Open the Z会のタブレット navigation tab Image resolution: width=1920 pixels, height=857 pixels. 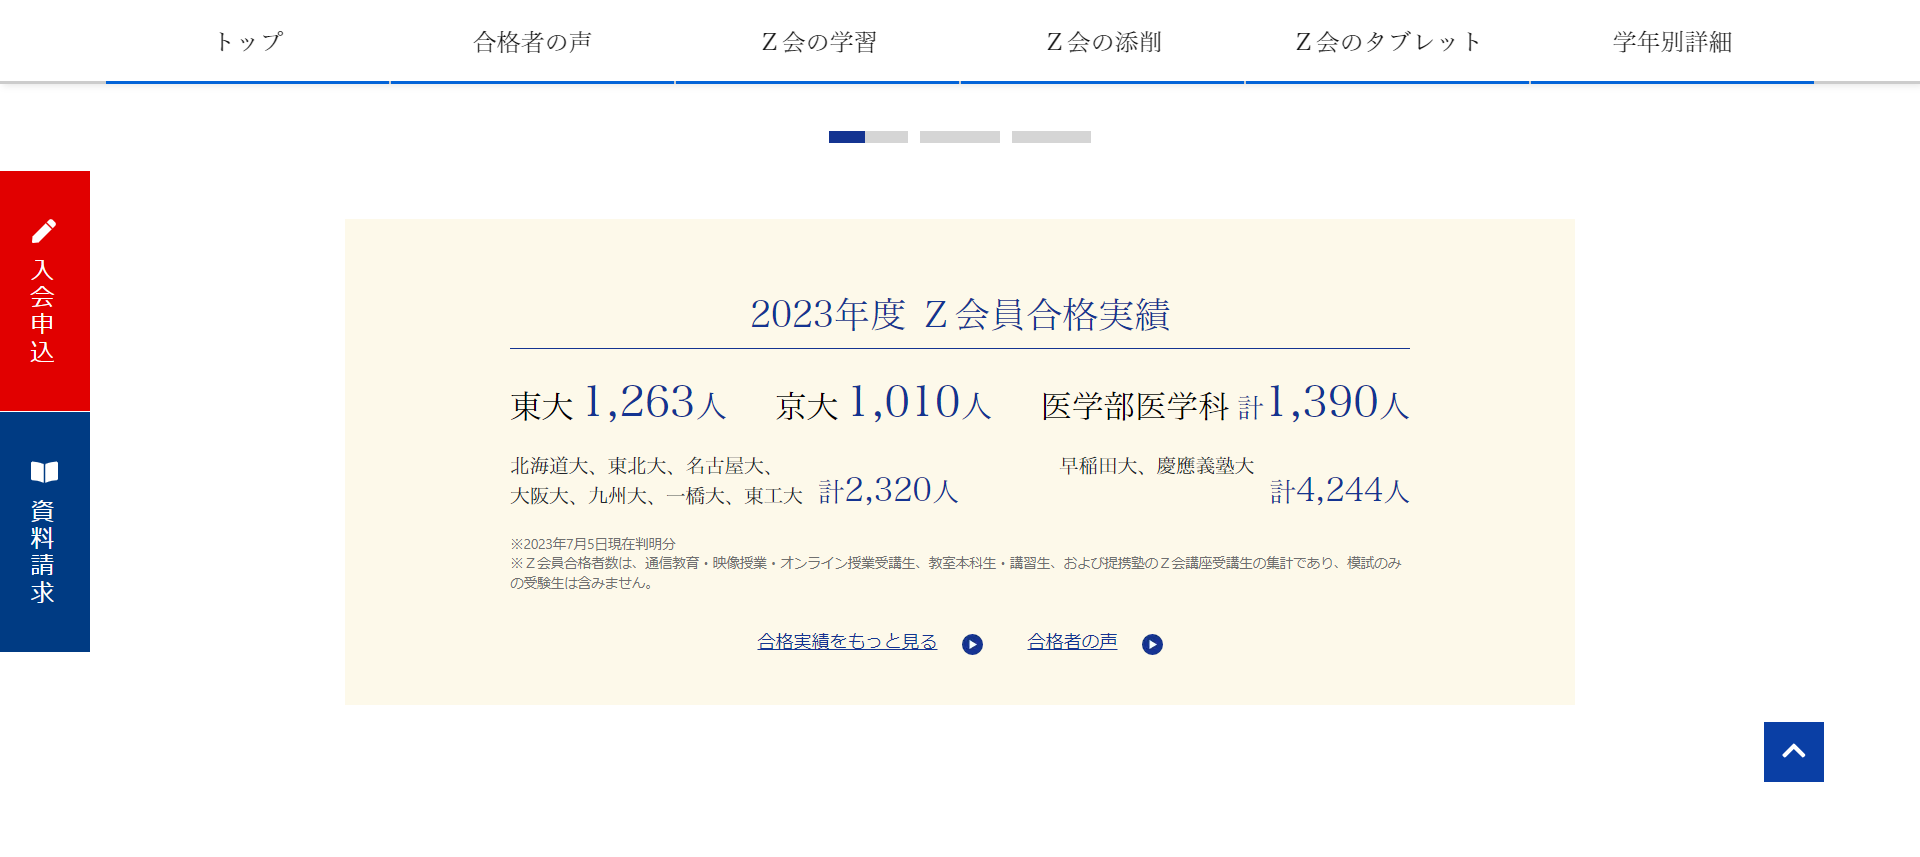point(1387,42)
